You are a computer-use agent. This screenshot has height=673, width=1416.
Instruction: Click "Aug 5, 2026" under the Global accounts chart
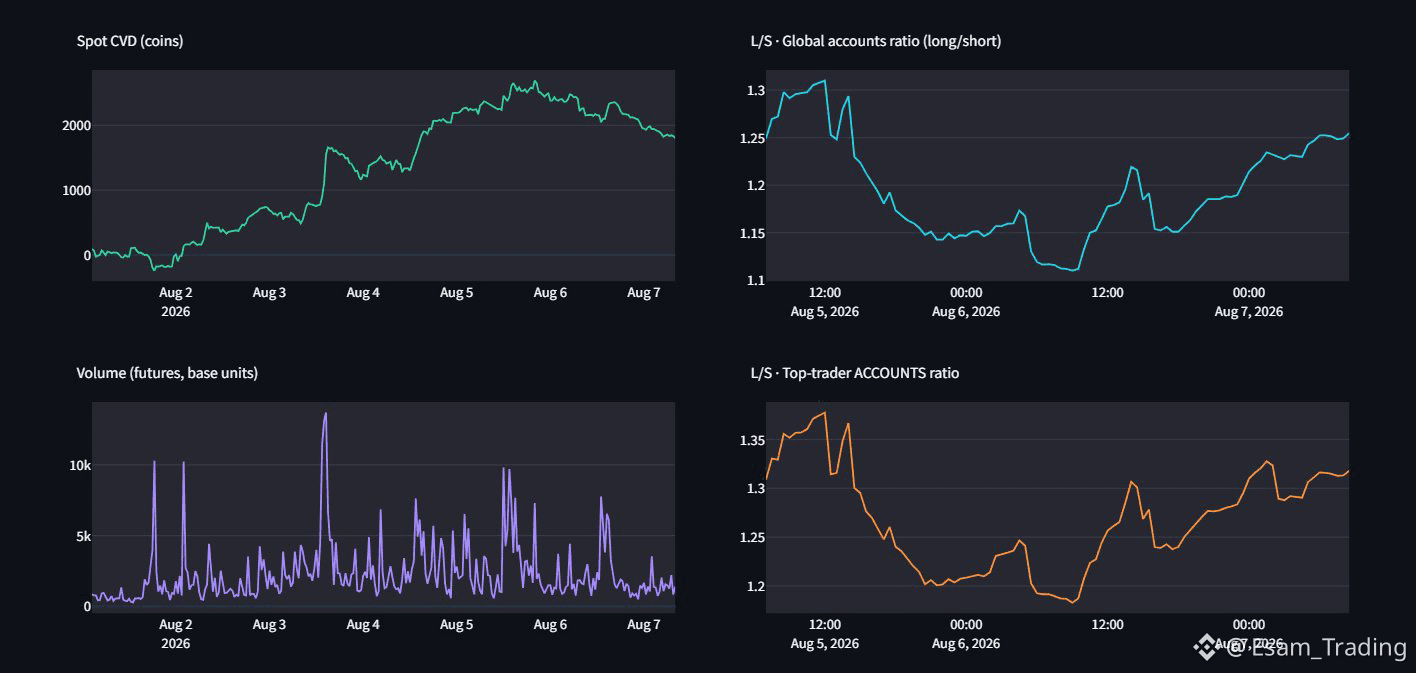coord(824,311)
